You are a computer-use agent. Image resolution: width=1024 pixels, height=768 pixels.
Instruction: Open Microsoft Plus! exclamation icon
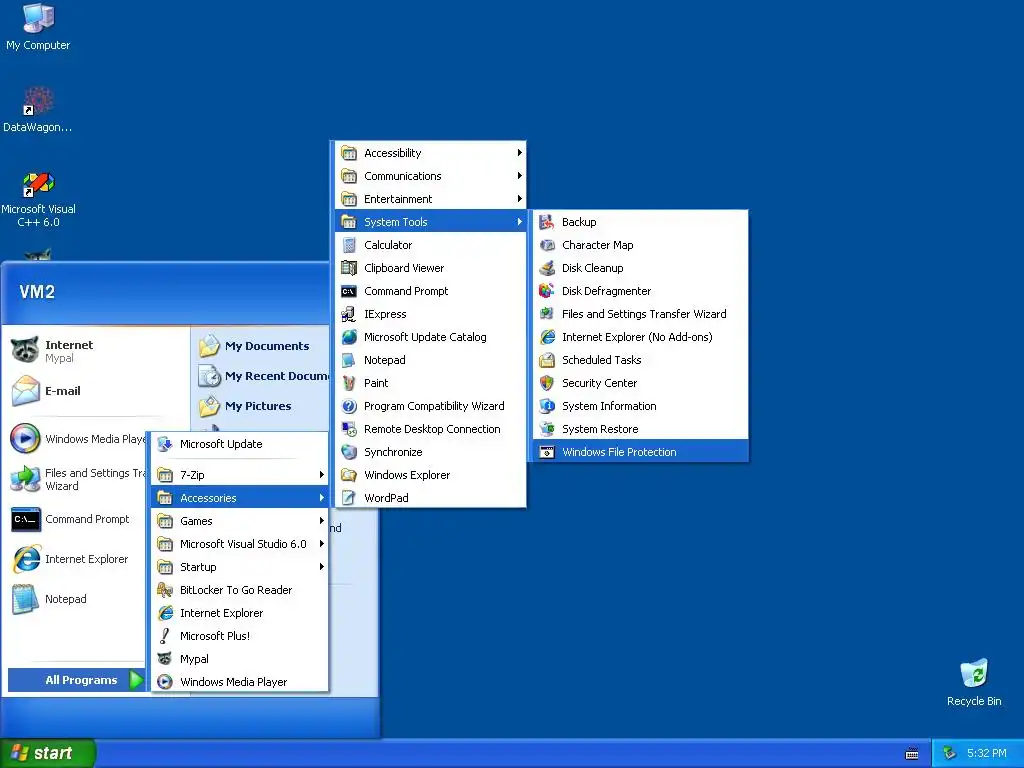point(165,636)
